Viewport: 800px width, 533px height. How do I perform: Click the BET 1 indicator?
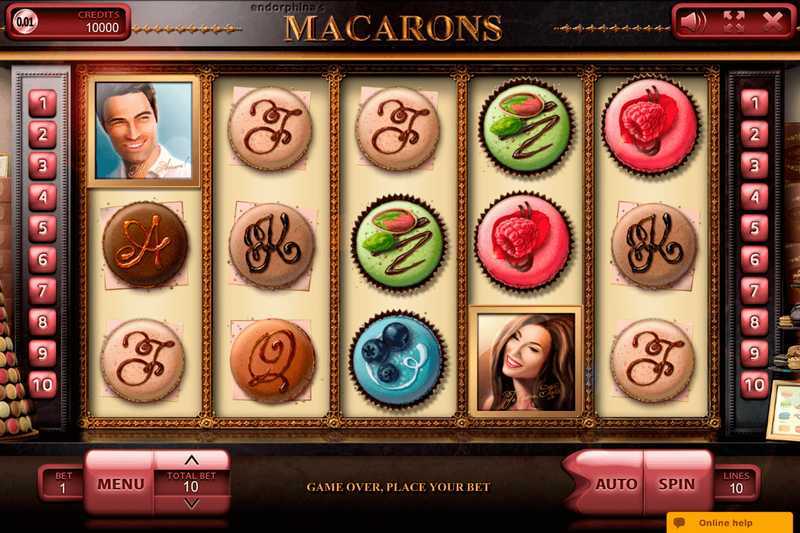click(x=63, y=483)
